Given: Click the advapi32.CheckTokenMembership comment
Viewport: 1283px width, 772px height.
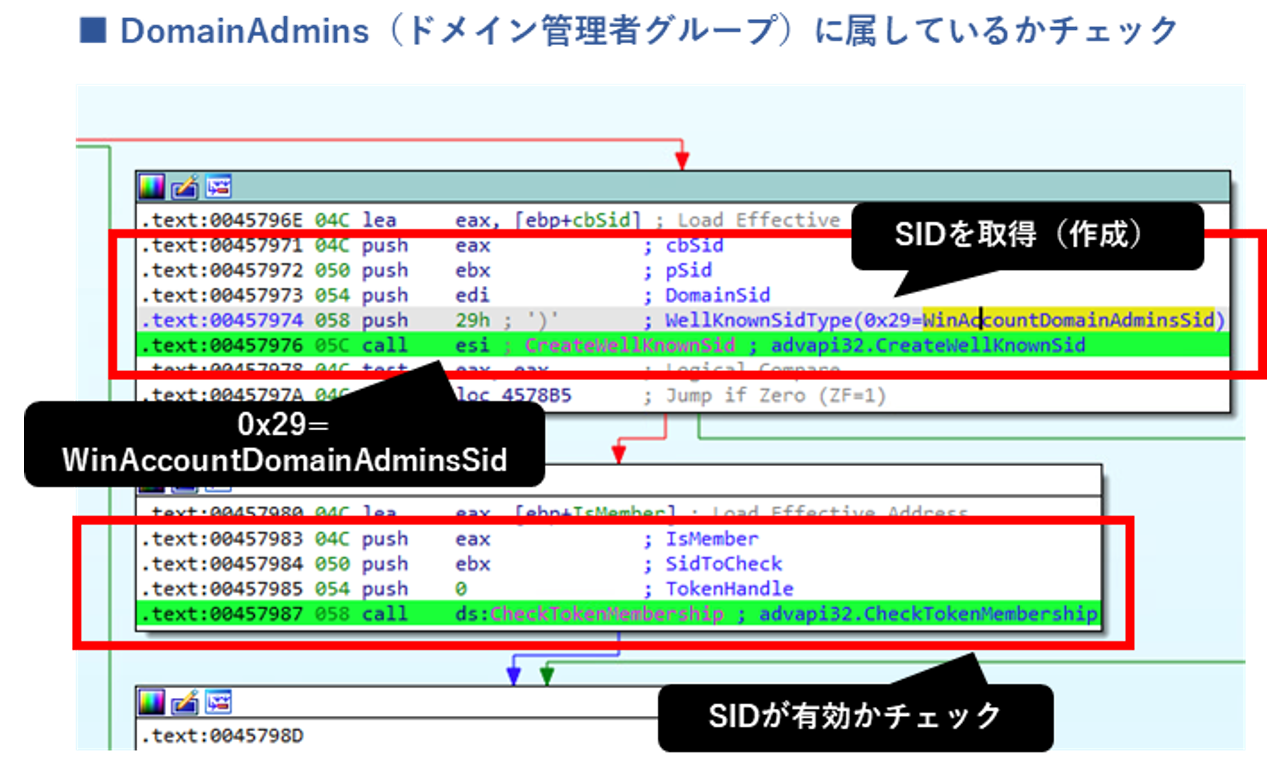Looking at the screenshot, I should point(927,613).
